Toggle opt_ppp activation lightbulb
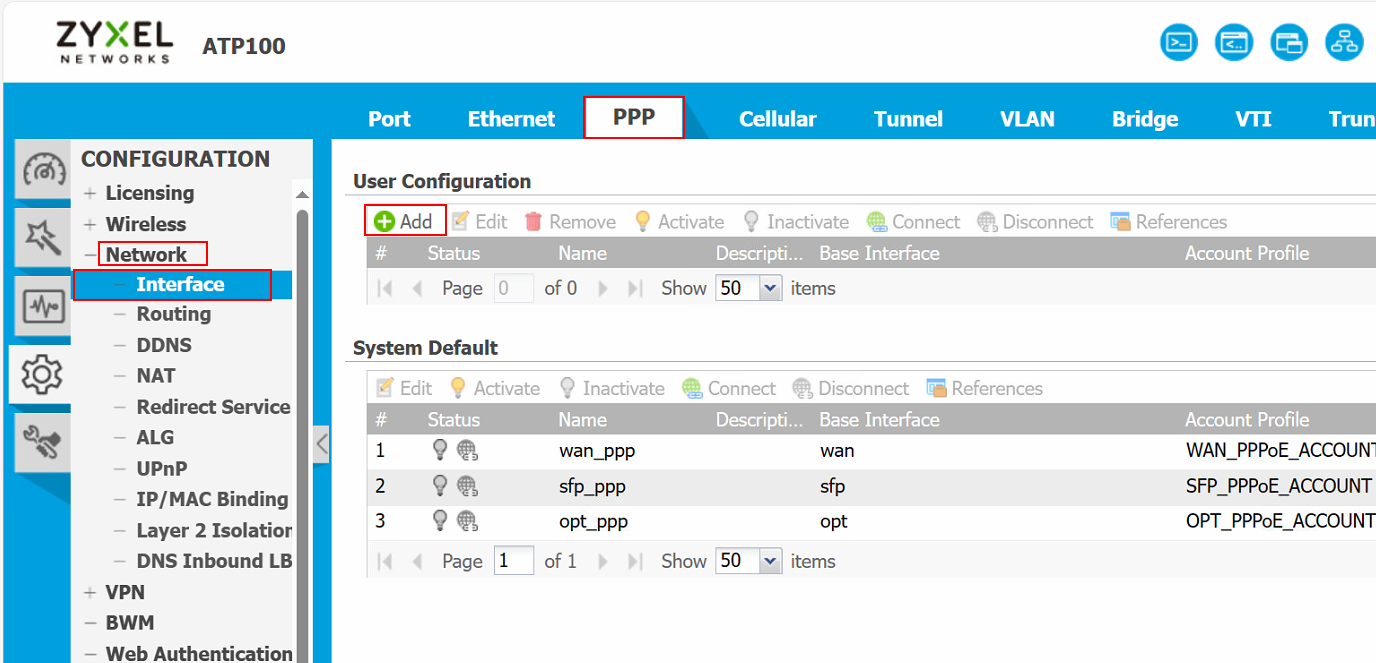The width and height of the screenshot is (1376, 663). coord(439,520)
